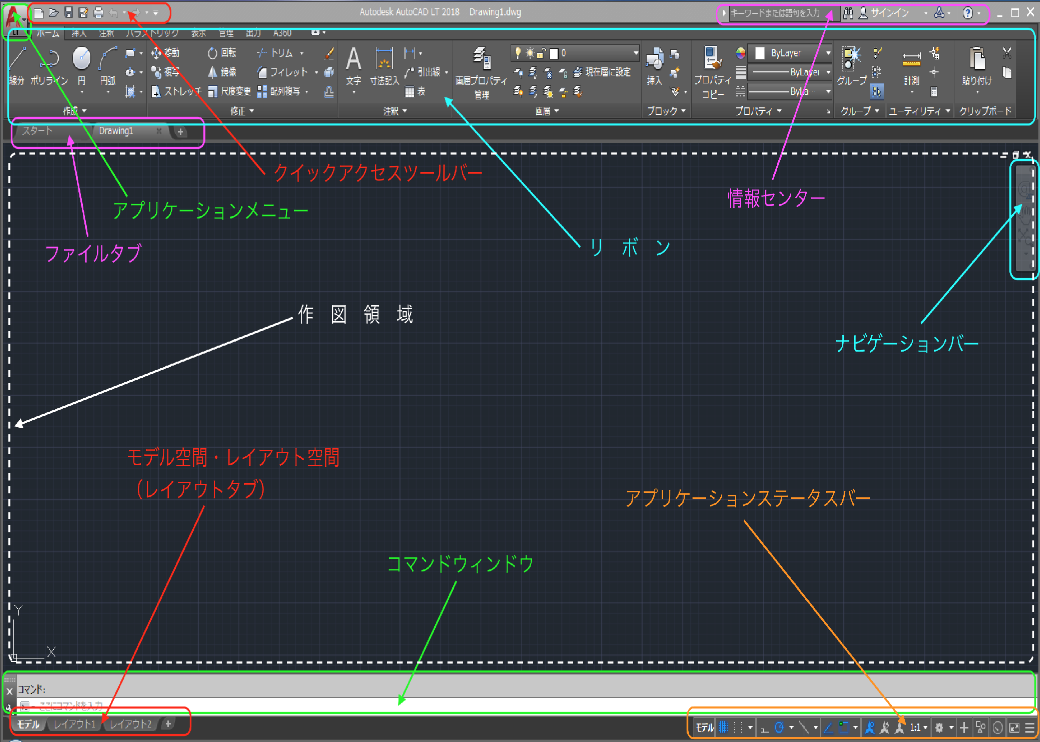The width and height of the screenshot is (1040, 742).
Task: Open status bar customization menu button
Action: tap(1029, 727)
